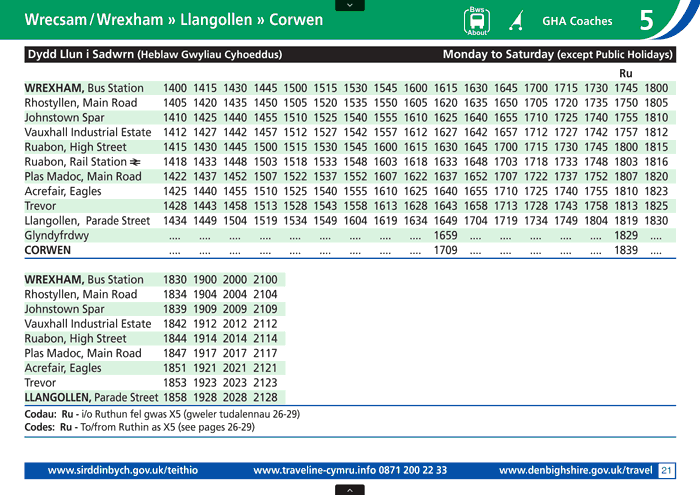
Task: Select Trevor label in top table
Action: pos(40,206)
